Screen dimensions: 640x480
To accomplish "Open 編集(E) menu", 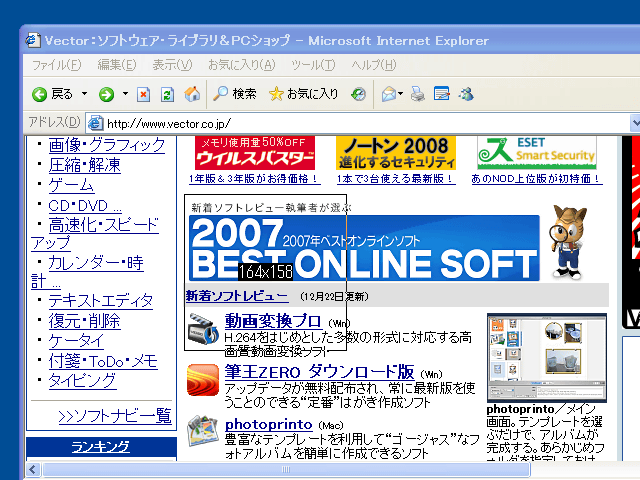I will [117, 65].
